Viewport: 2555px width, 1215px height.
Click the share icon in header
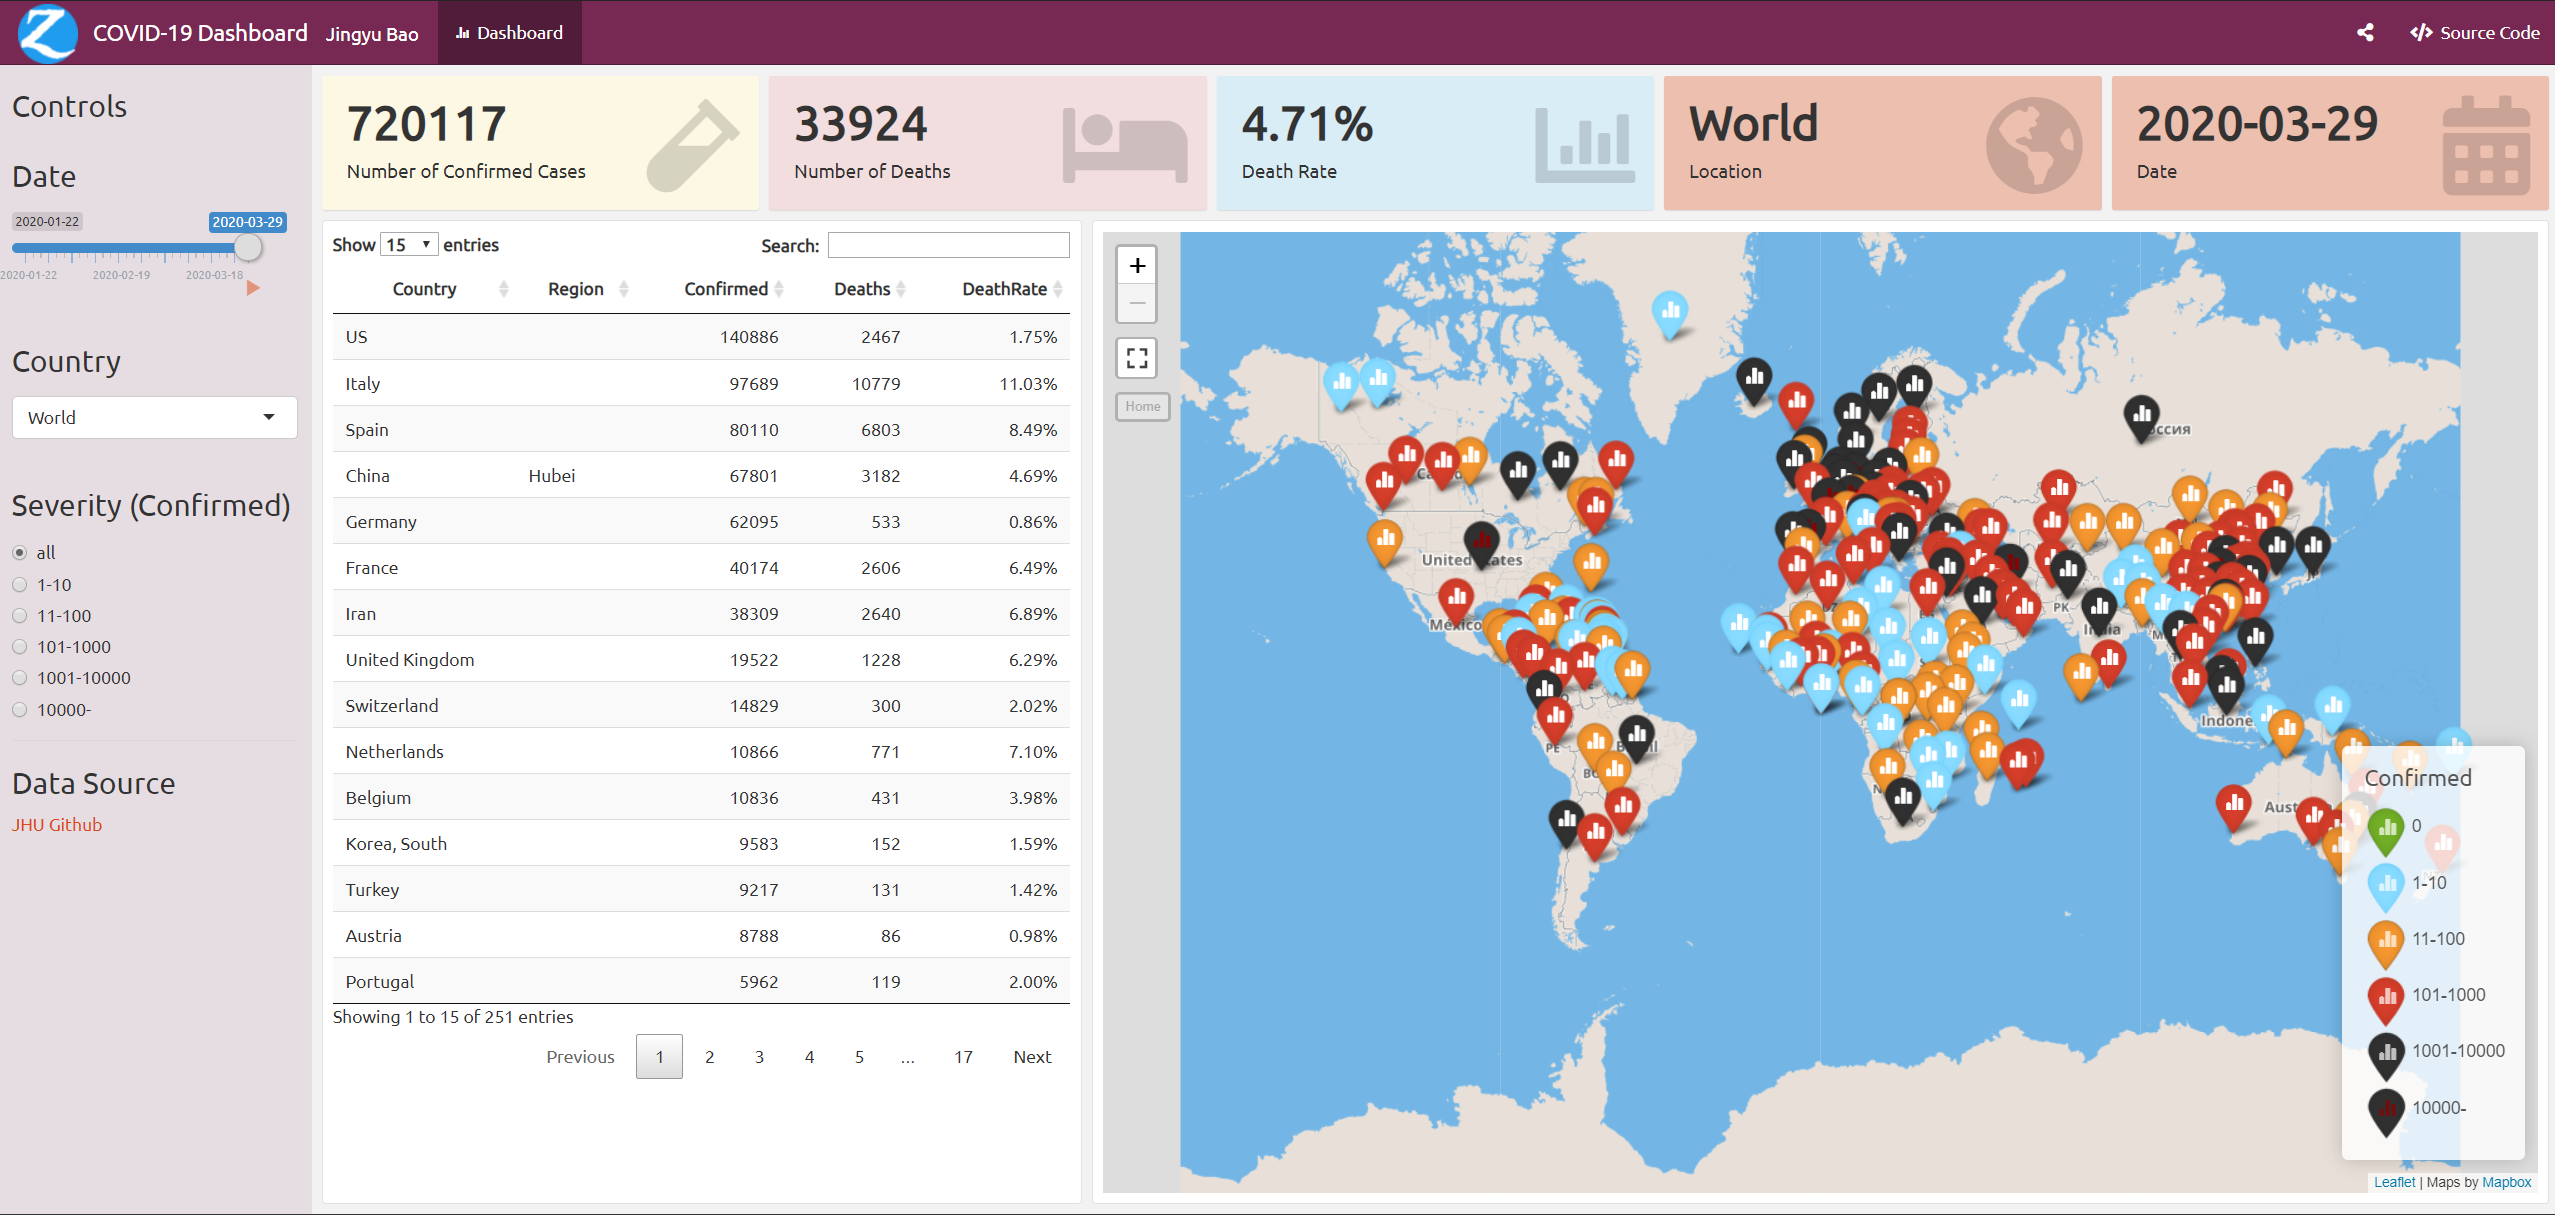click(x=2365, y=32)
